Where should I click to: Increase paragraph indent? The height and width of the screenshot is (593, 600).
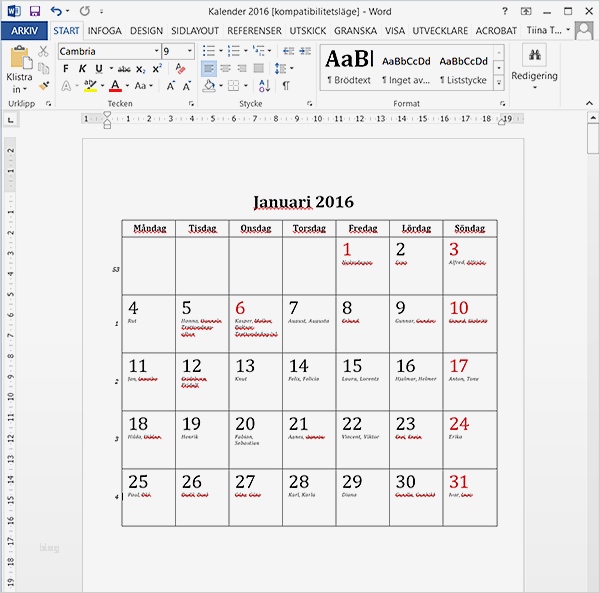305,51
